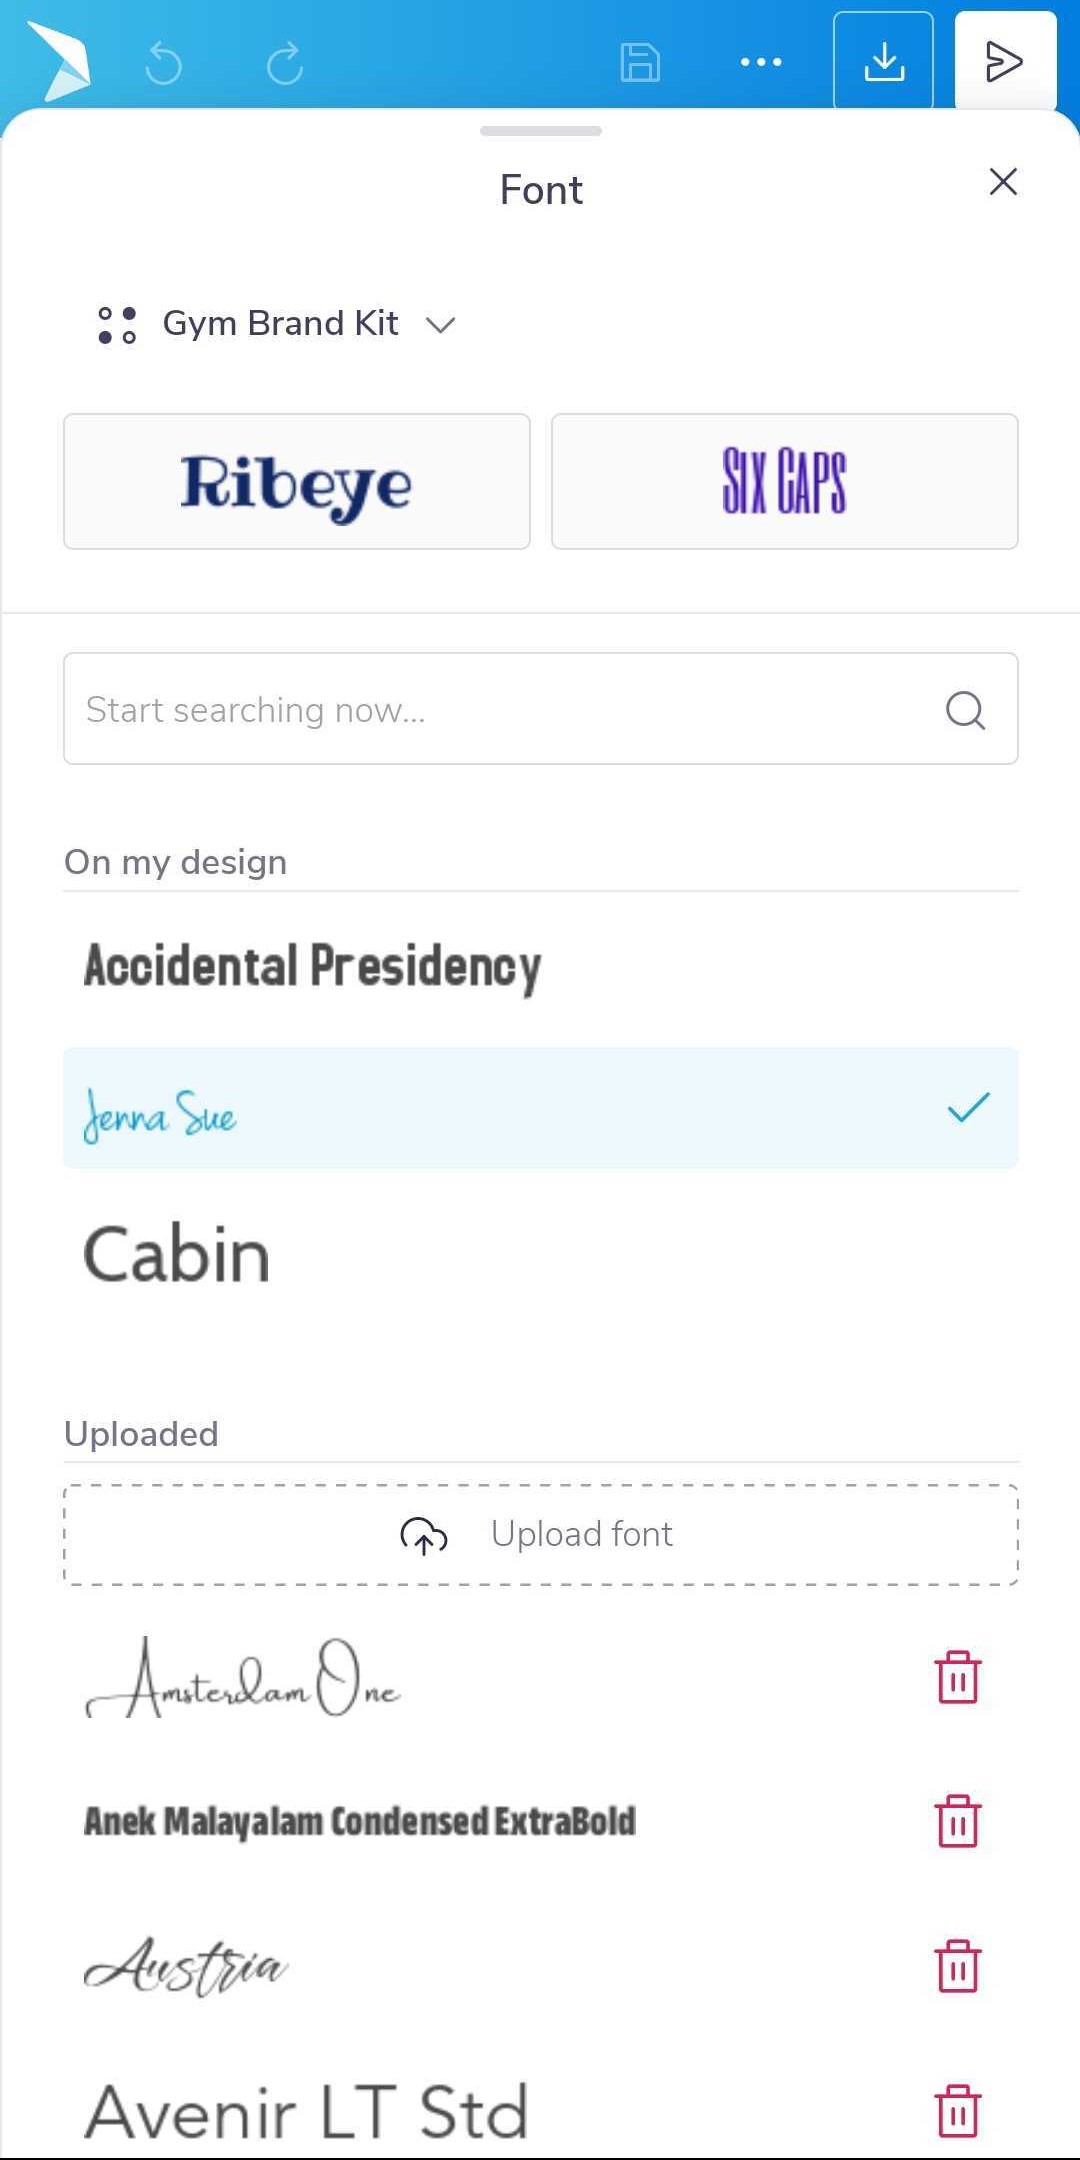
Task: Remove the Austria font with trash icon
Action: [958, 1966]
